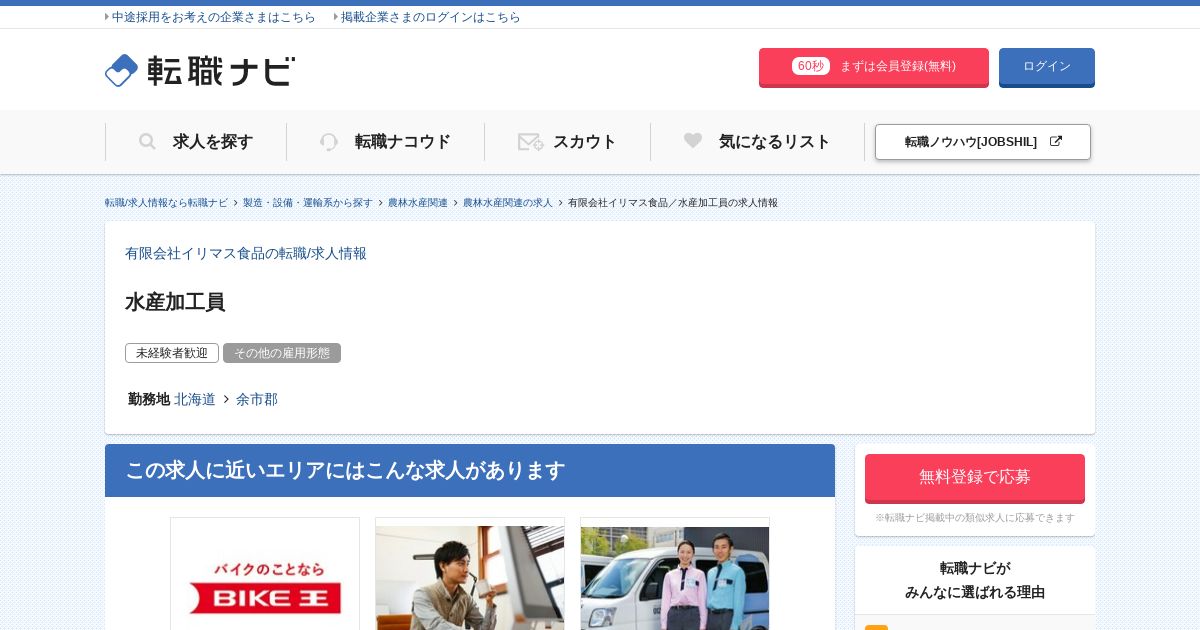The width and height of the screenshot is (1200, 630).
Task: Click the 有限会社イリマス食品／水産加工員の求人情報 breadcrumb text
Action: point(673,203)
